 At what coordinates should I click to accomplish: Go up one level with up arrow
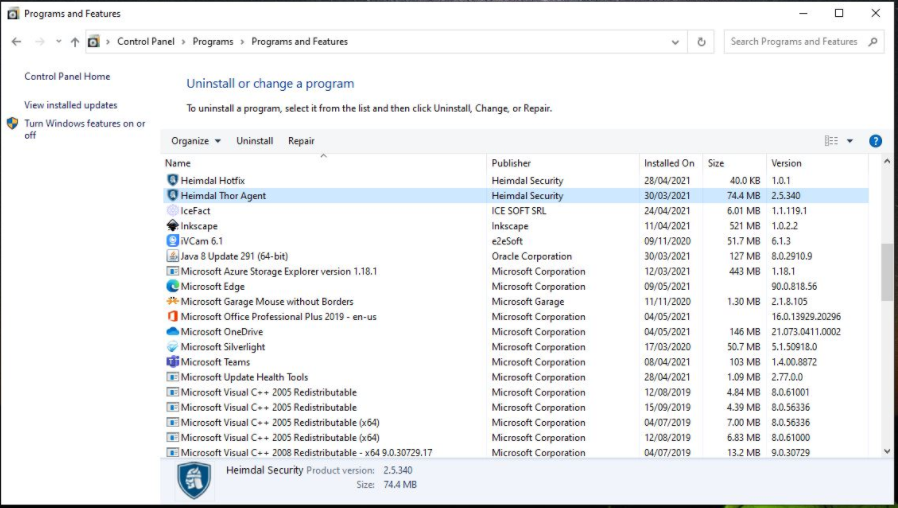click(x=74, y=42)
